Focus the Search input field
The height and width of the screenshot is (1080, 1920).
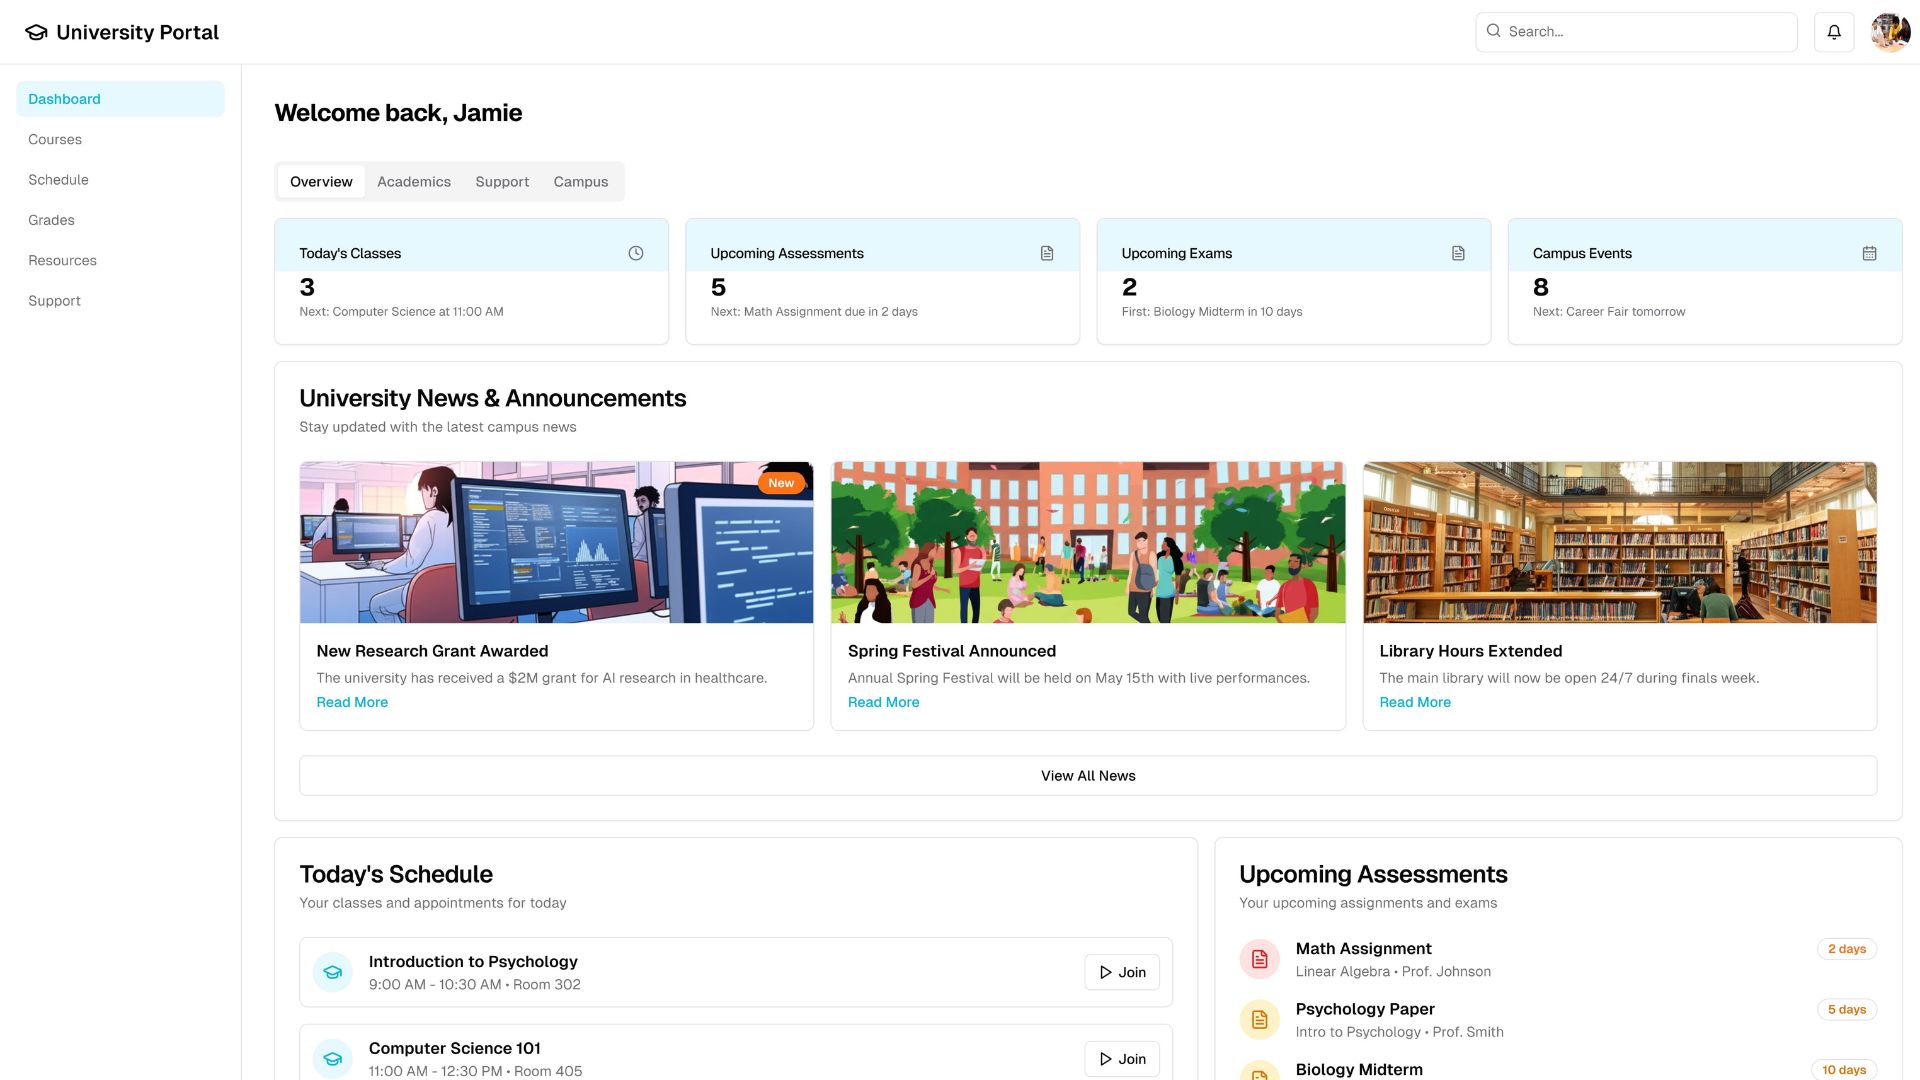1636,32
